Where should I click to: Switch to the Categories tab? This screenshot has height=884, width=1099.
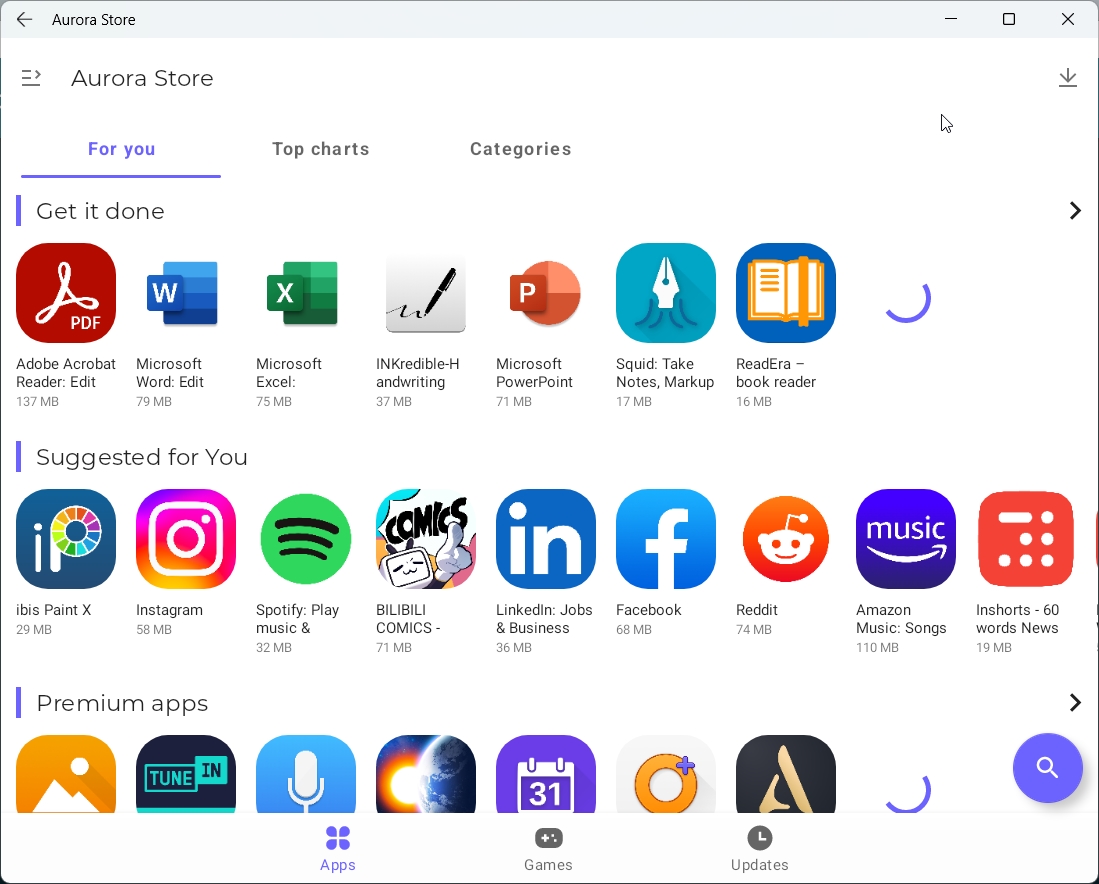click(x=521, y=149)
